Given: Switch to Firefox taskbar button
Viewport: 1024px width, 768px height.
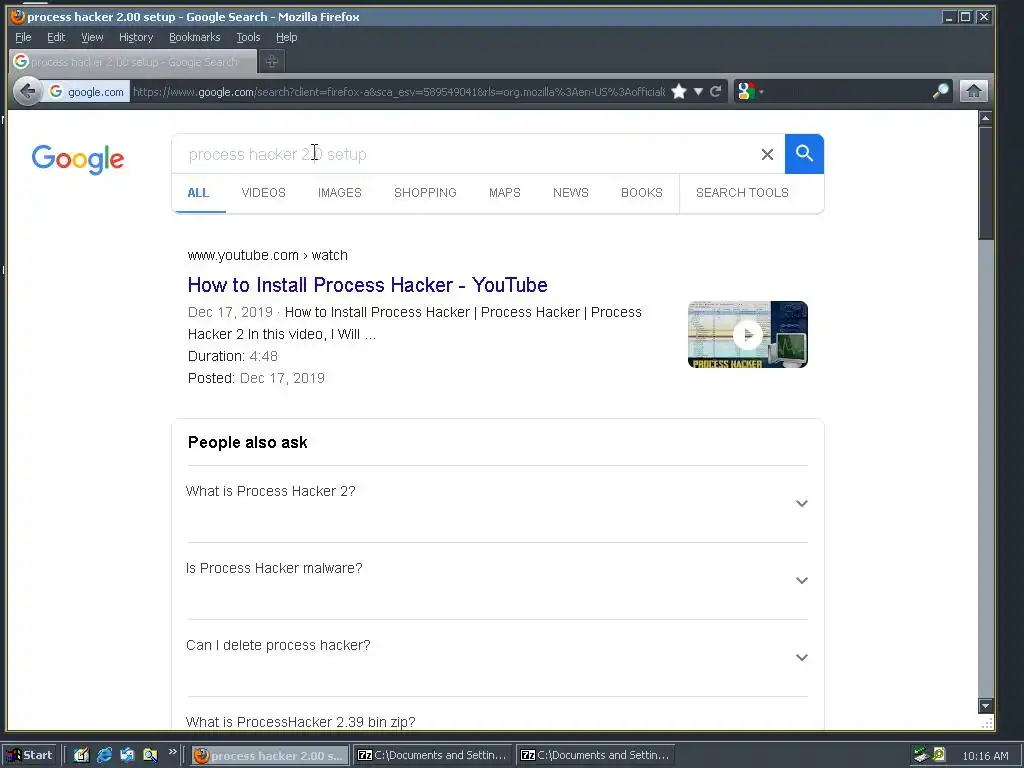Looking at the screenshot, I should point(270,755).
